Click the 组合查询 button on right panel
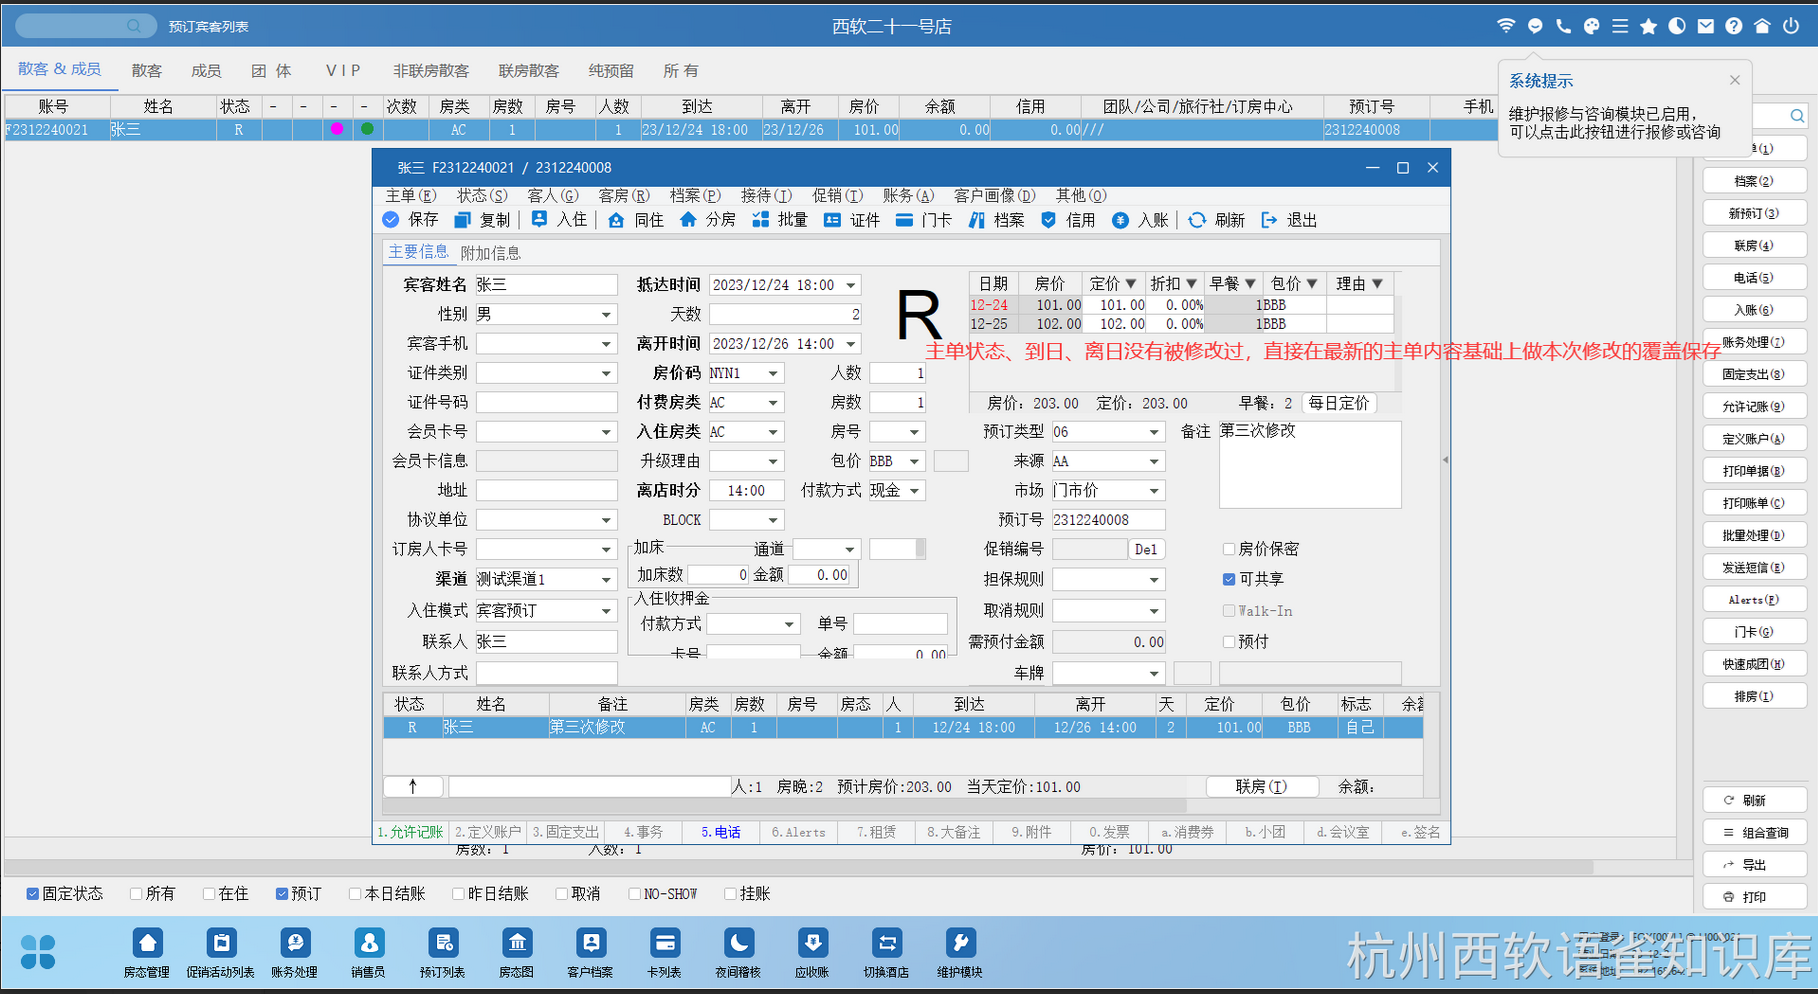This screenshot has width=1818, height=994. point(1755,832)
